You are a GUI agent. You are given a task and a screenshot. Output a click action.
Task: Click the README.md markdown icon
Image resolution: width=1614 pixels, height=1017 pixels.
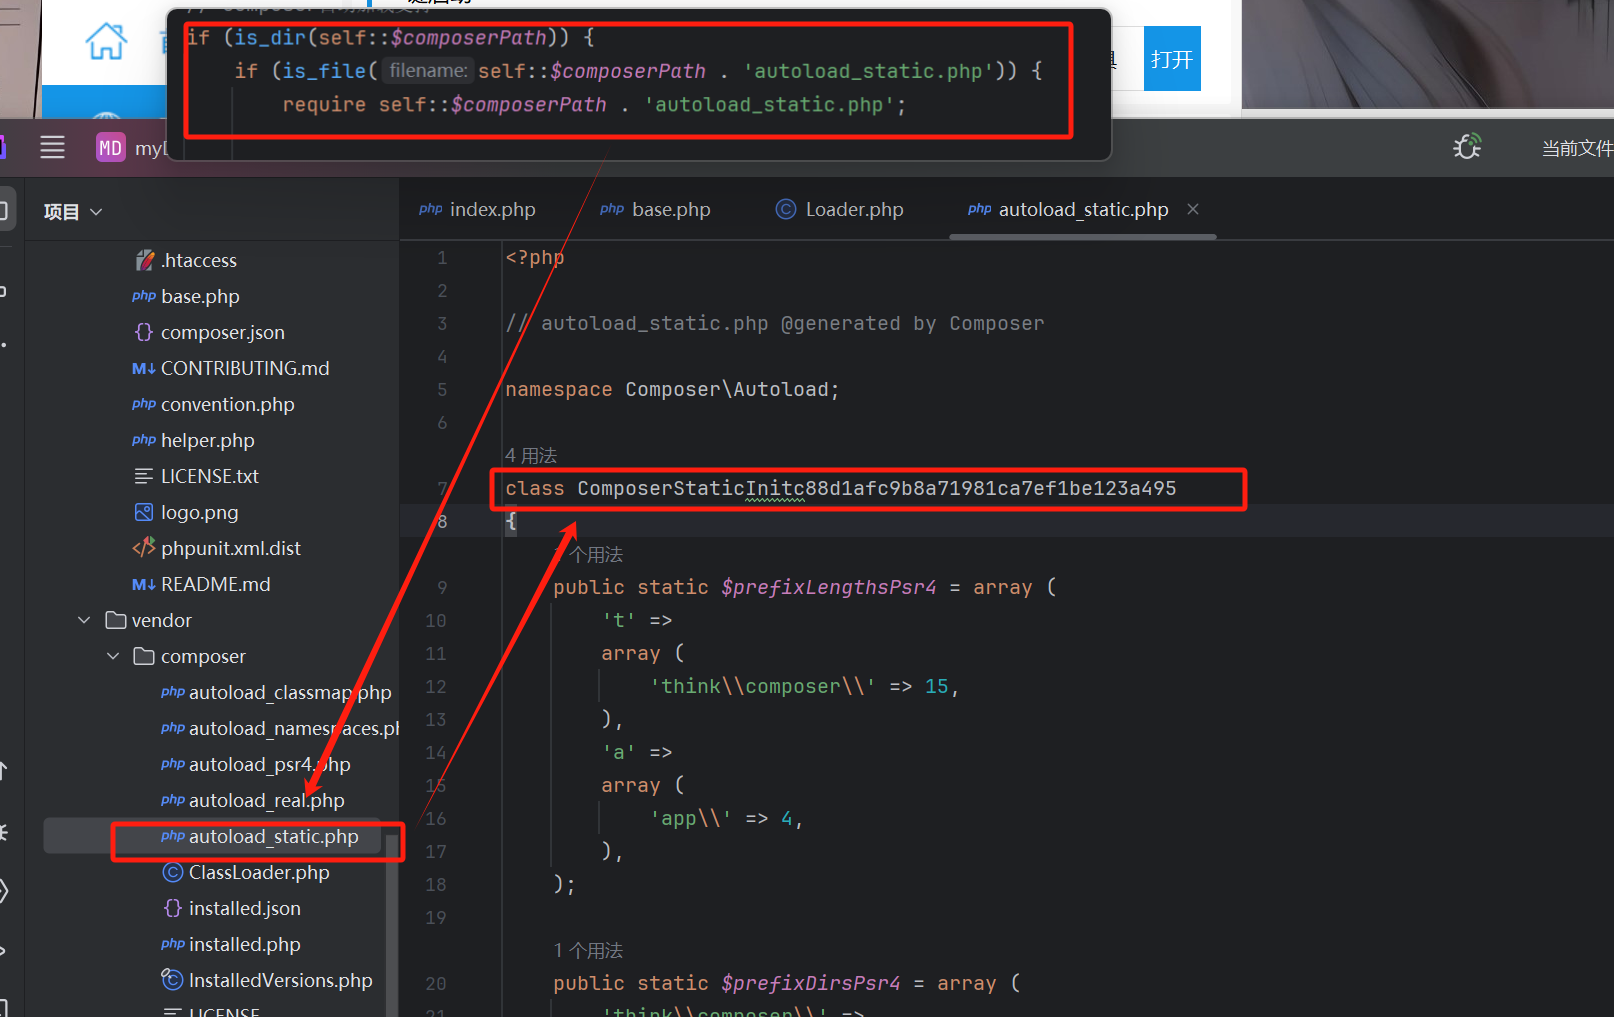click(144, 585)
